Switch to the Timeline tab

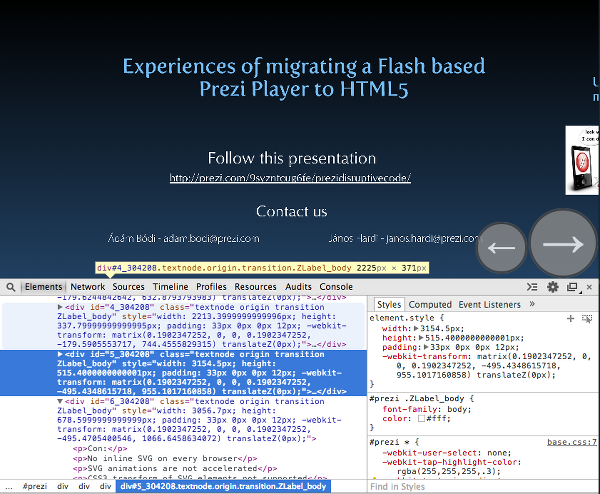tap(170, 287)
